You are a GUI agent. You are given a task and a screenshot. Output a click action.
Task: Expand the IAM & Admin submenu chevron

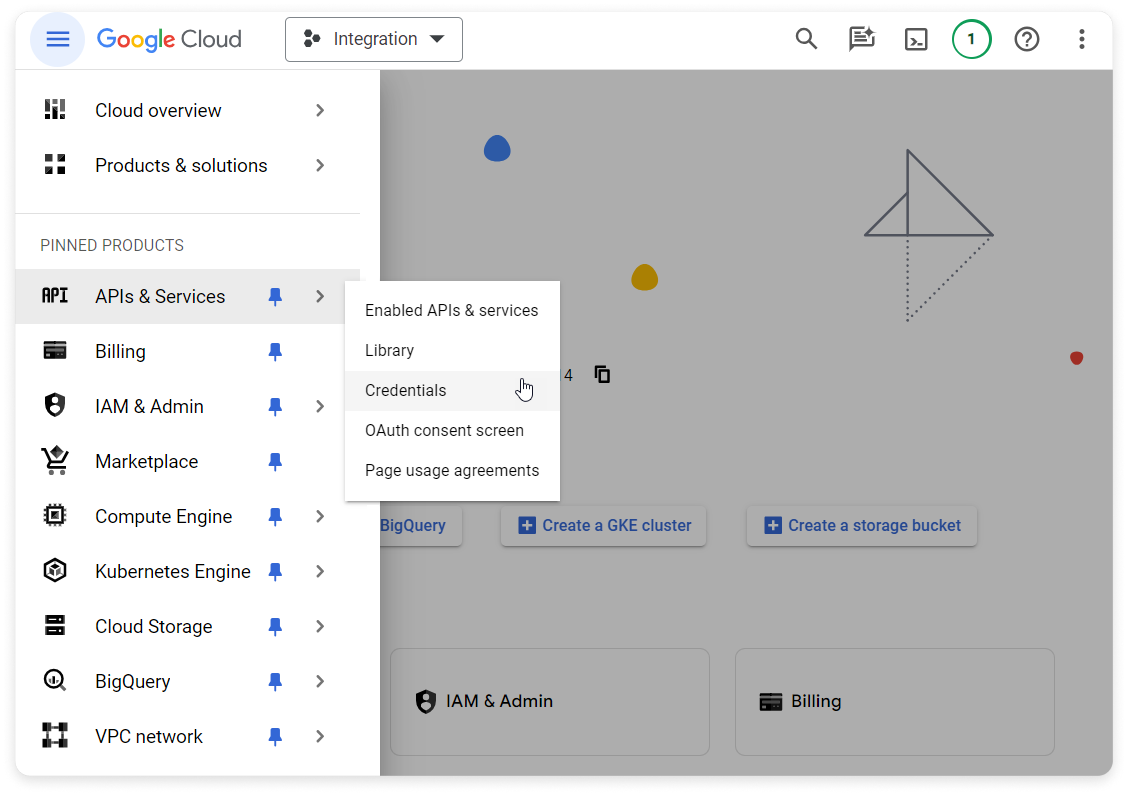click(x=320, y=406)
